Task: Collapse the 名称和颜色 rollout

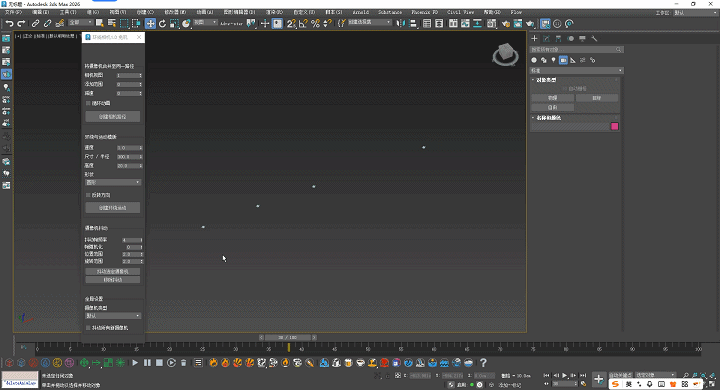Action: pyautogui.click(x=549, y=118)
